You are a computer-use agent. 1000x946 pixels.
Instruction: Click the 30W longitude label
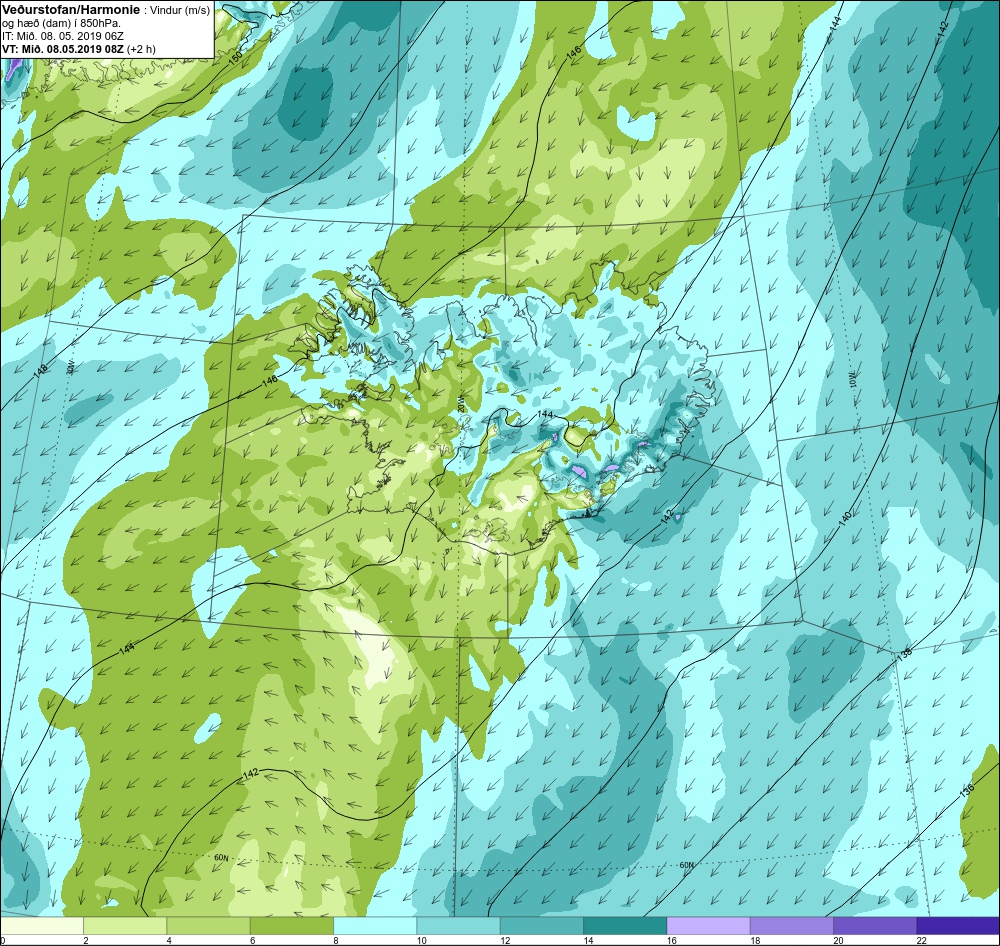(x=70, y=367)
